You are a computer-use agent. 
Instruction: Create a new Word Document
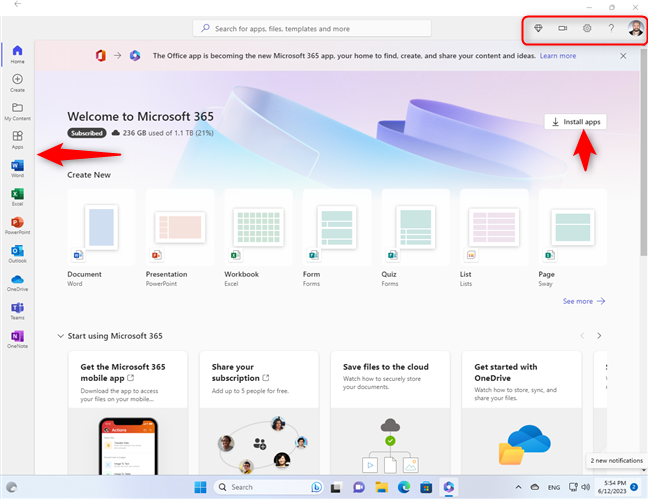pyautogui.click(x=101, y=239)
